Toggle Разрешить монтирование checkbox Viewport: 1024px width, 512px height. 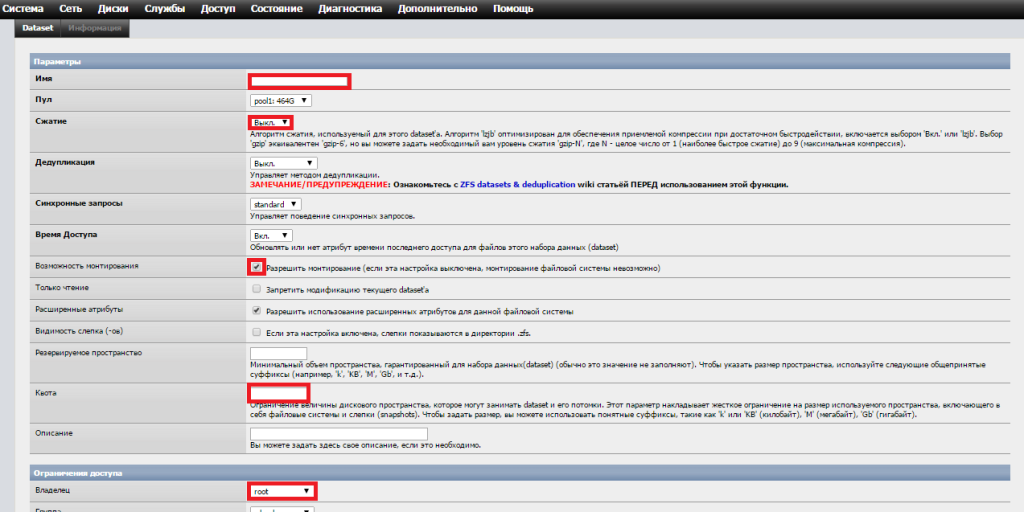point(258,267)
